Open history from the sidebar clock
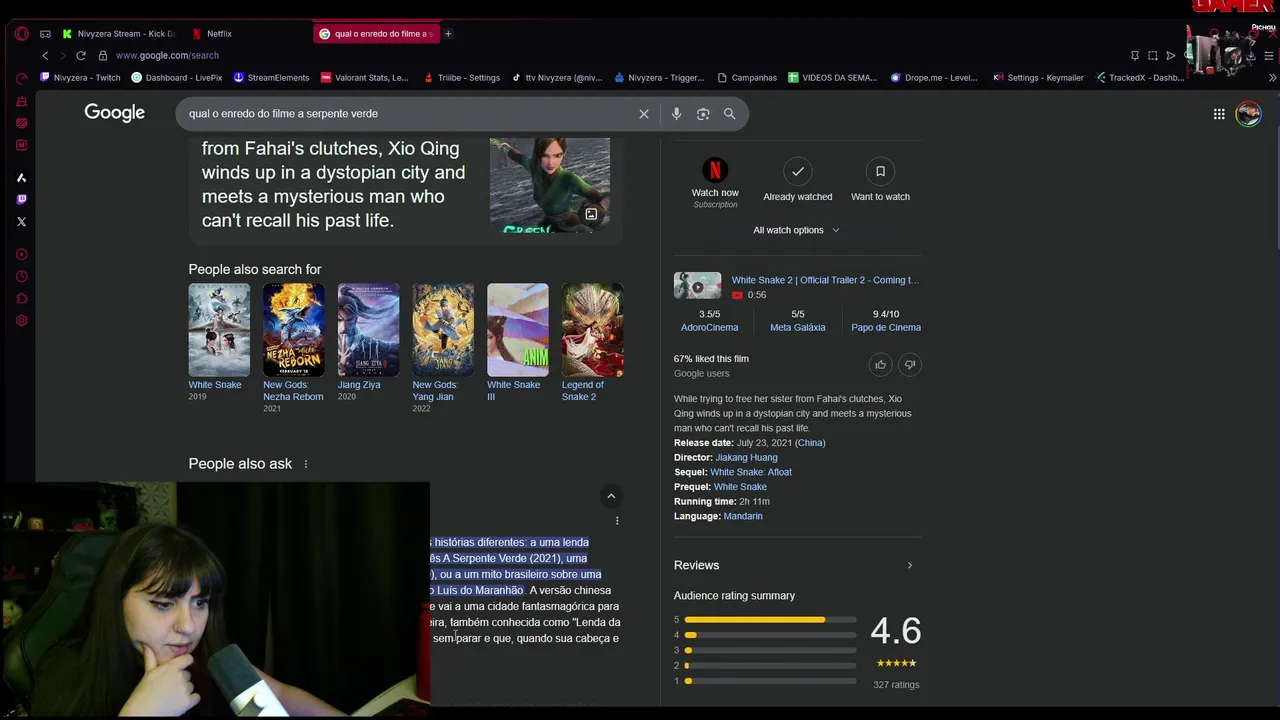 pos(22,277)
